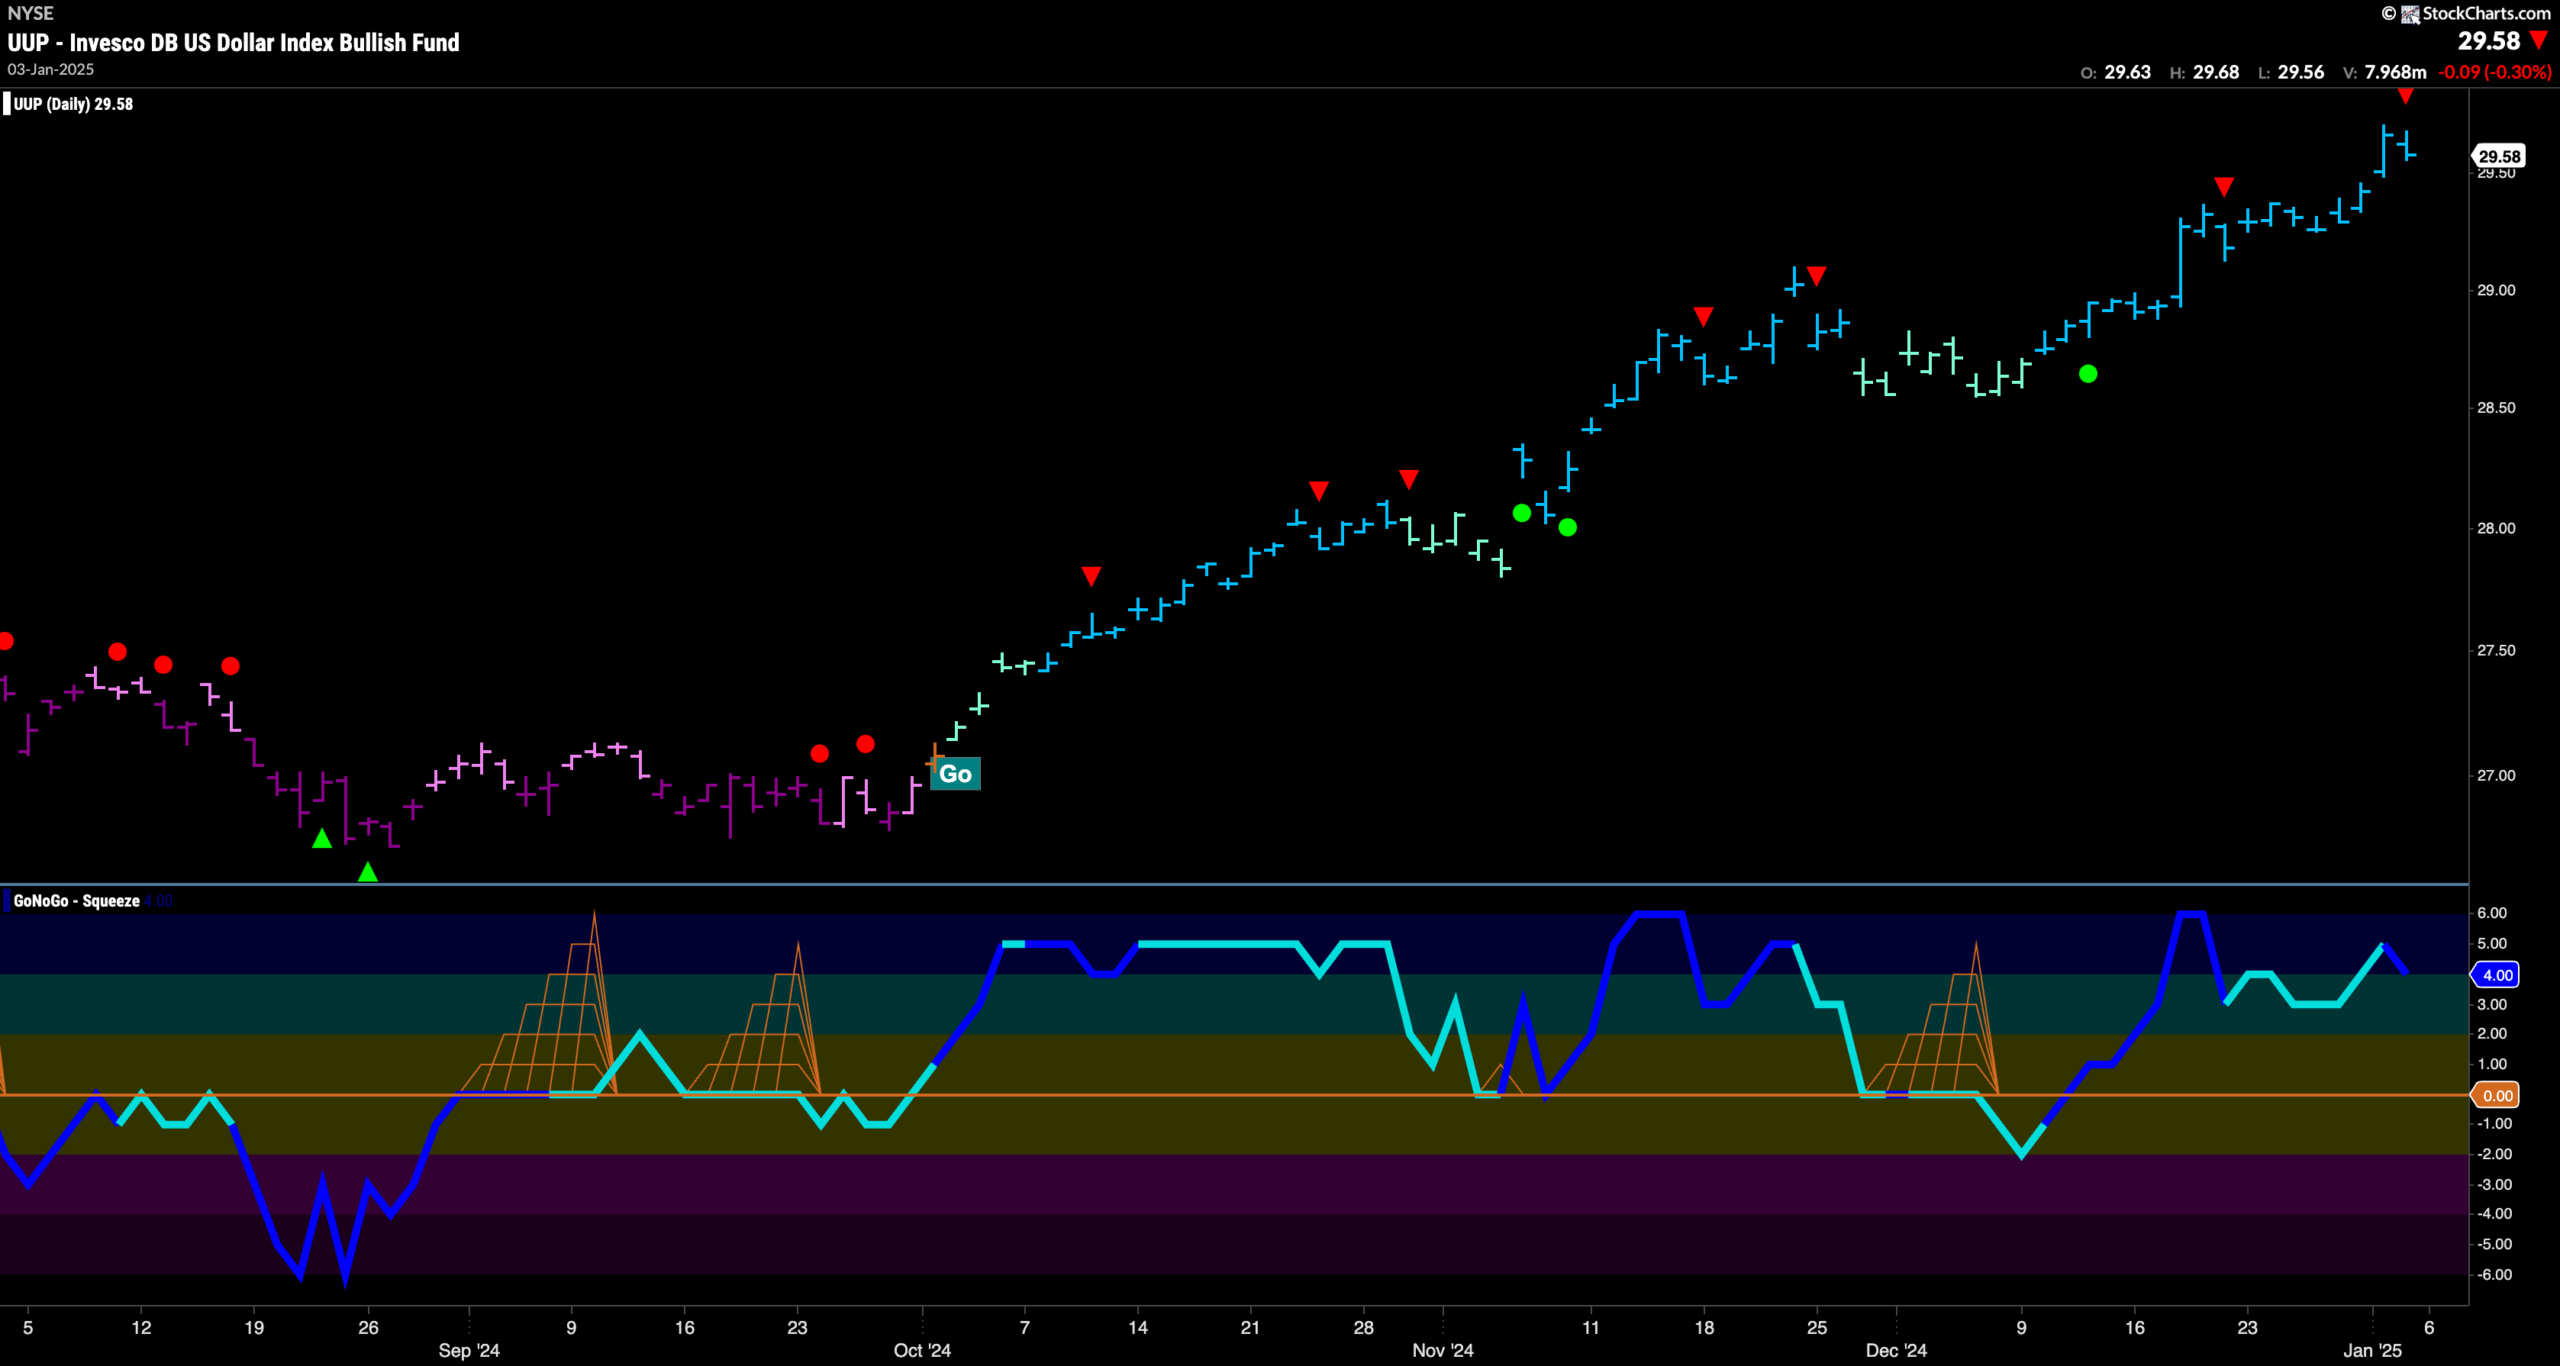The image size is (2560, 1366).
Task: Click the red down triangle near Oct 11
Action: [1091, 576]
